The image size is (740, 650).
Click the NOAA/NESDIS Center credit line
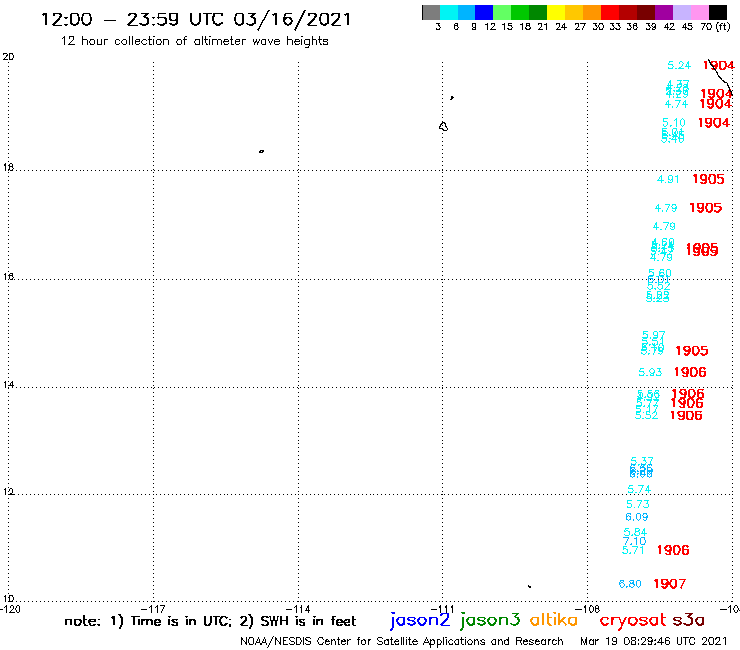(402, 641)
